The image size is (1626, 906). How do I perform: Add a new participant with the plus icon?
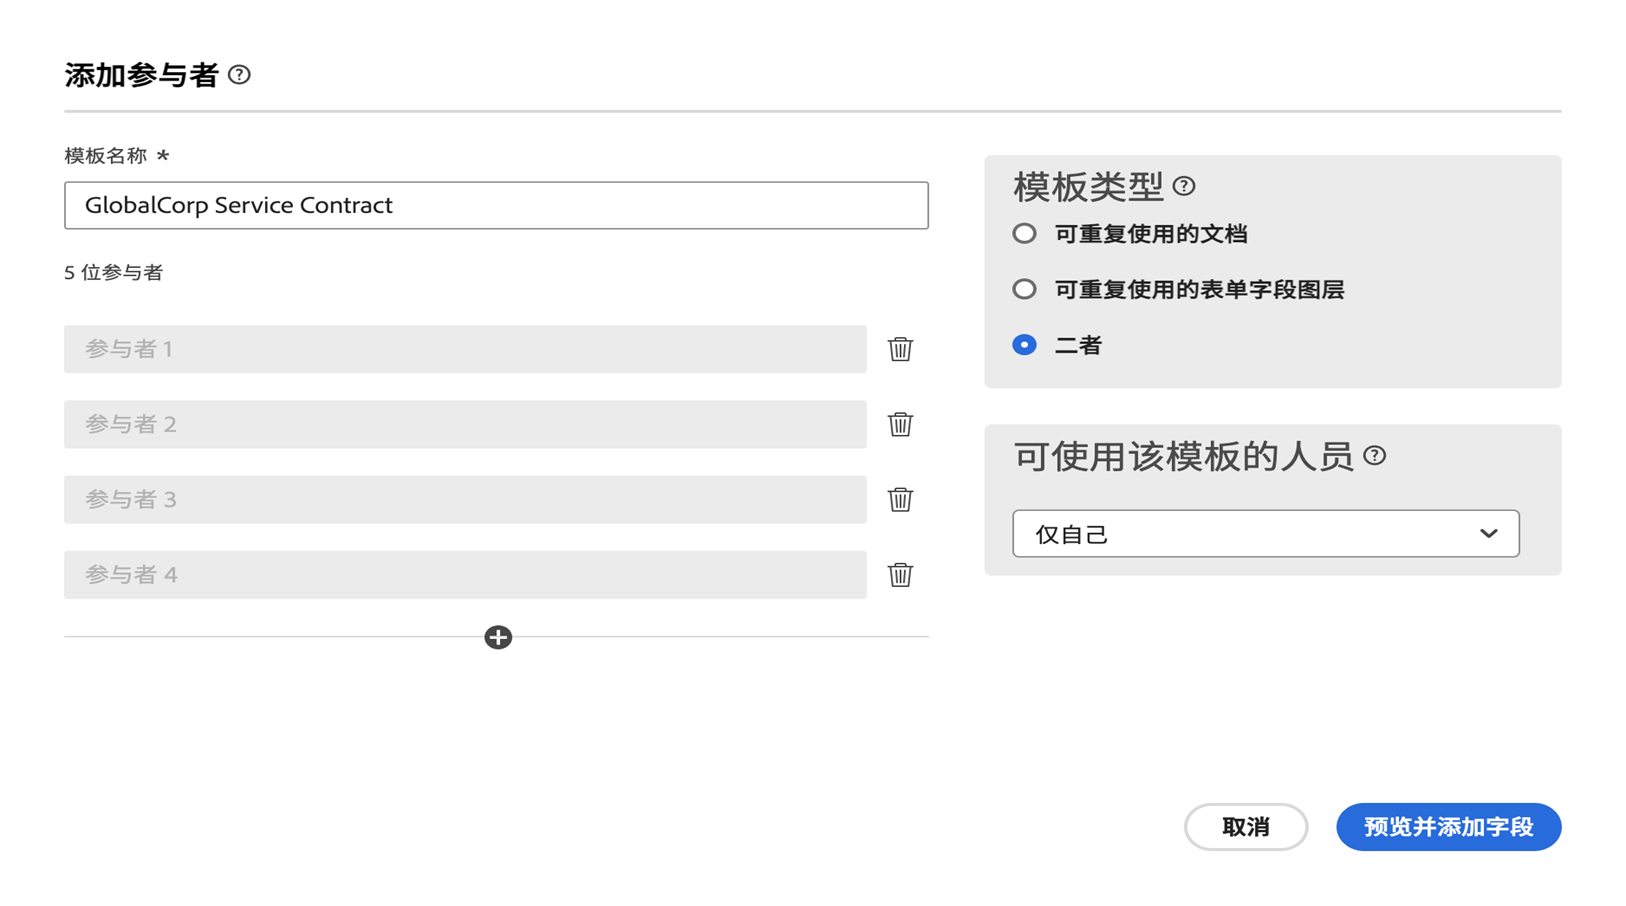click(x=498, y=637)
